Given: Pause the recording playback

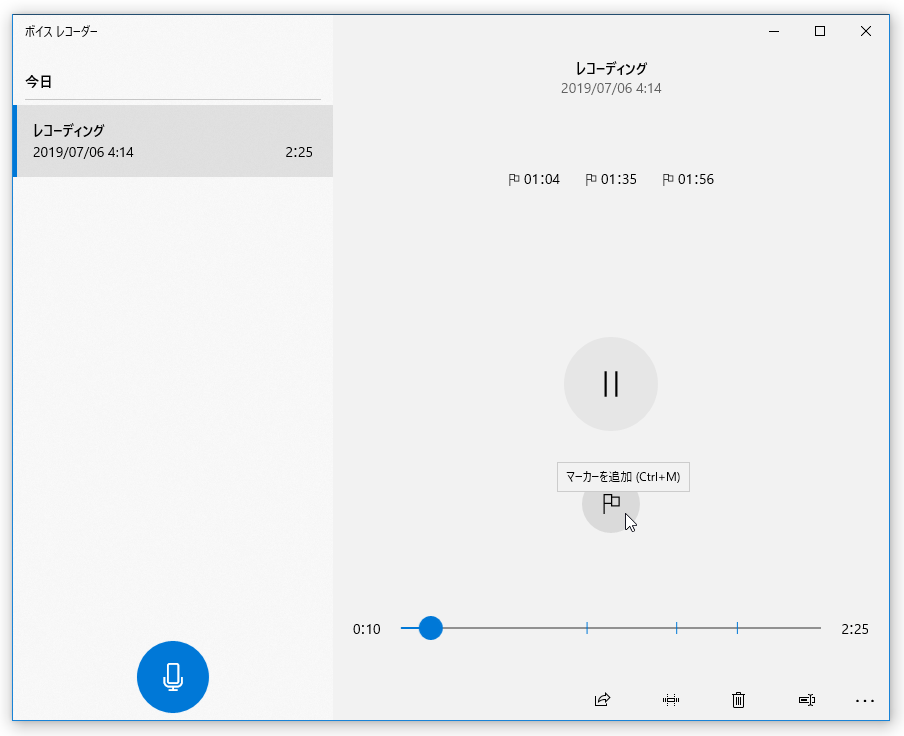Looking at the screenshot, I should tap(611, 384).
